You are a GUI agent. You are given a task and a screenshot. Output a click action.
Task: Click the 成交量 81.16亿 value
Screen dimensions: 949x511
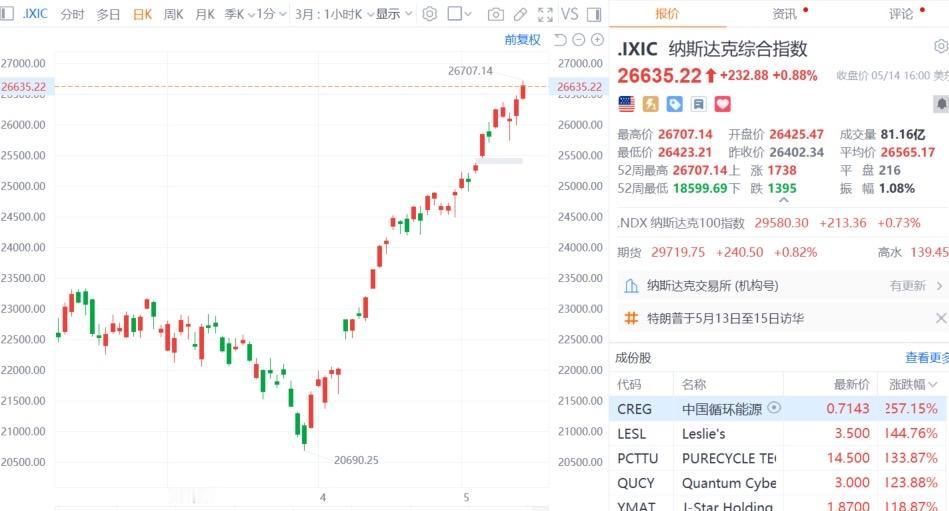click(x=902, y=134)
